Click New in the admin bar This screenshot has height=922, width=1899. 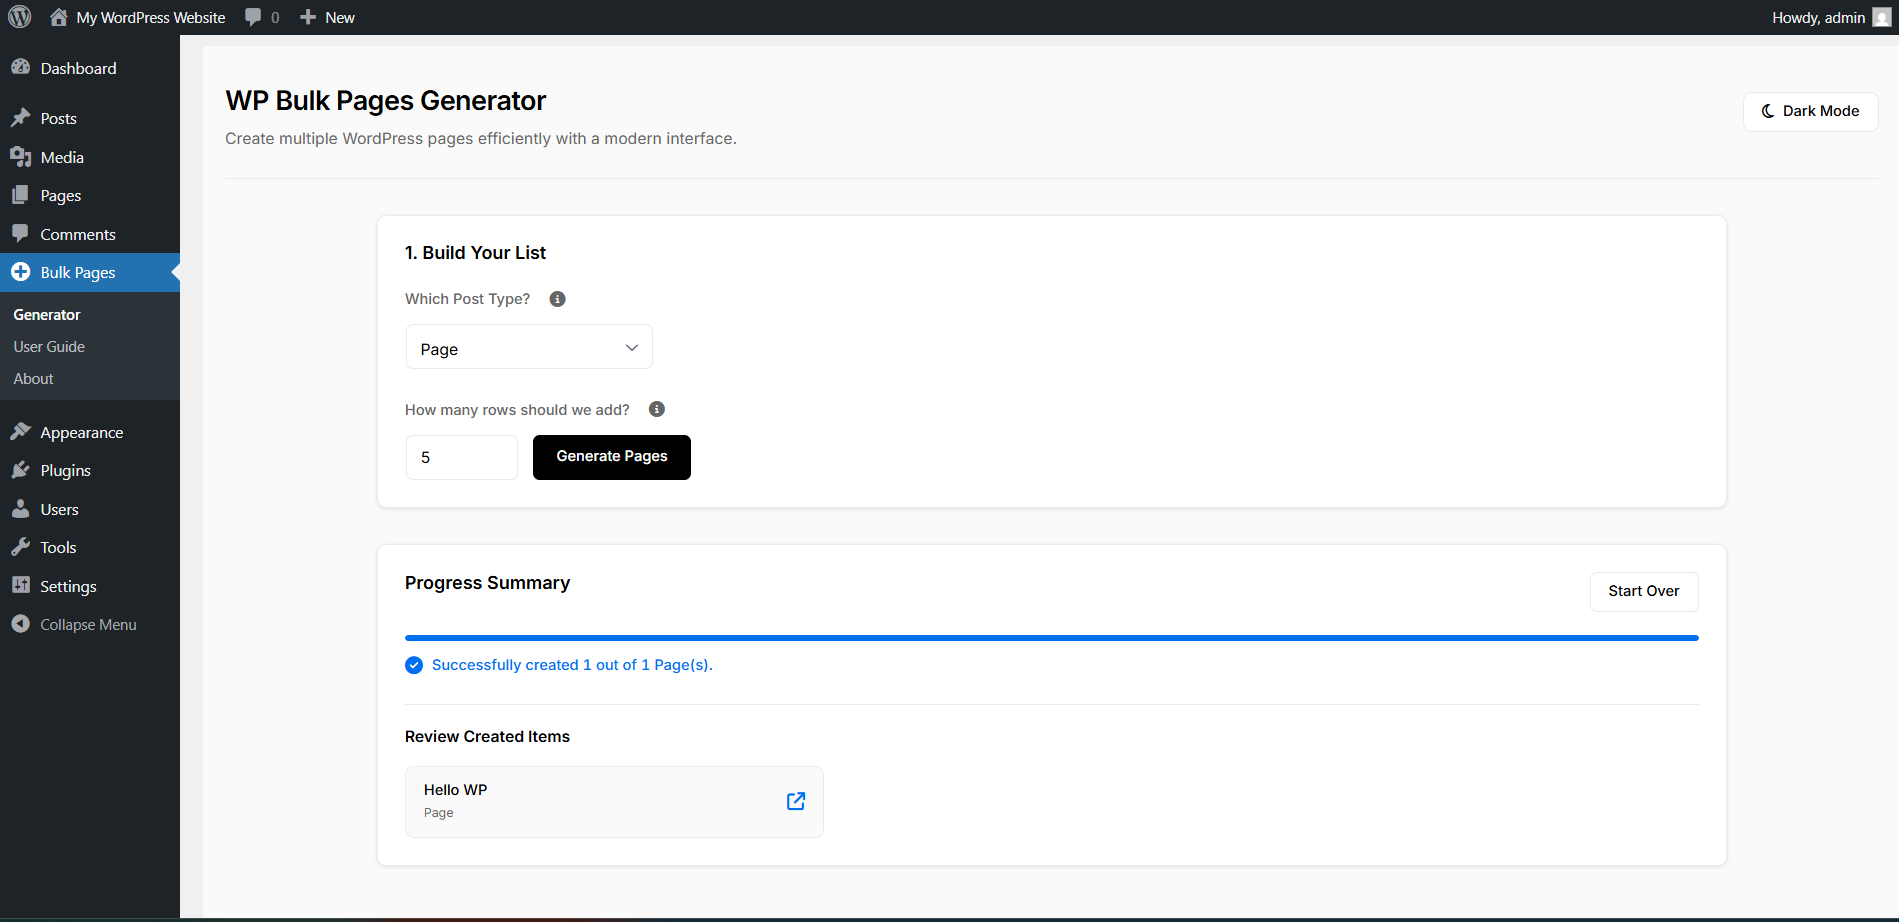tap(340, 17)
